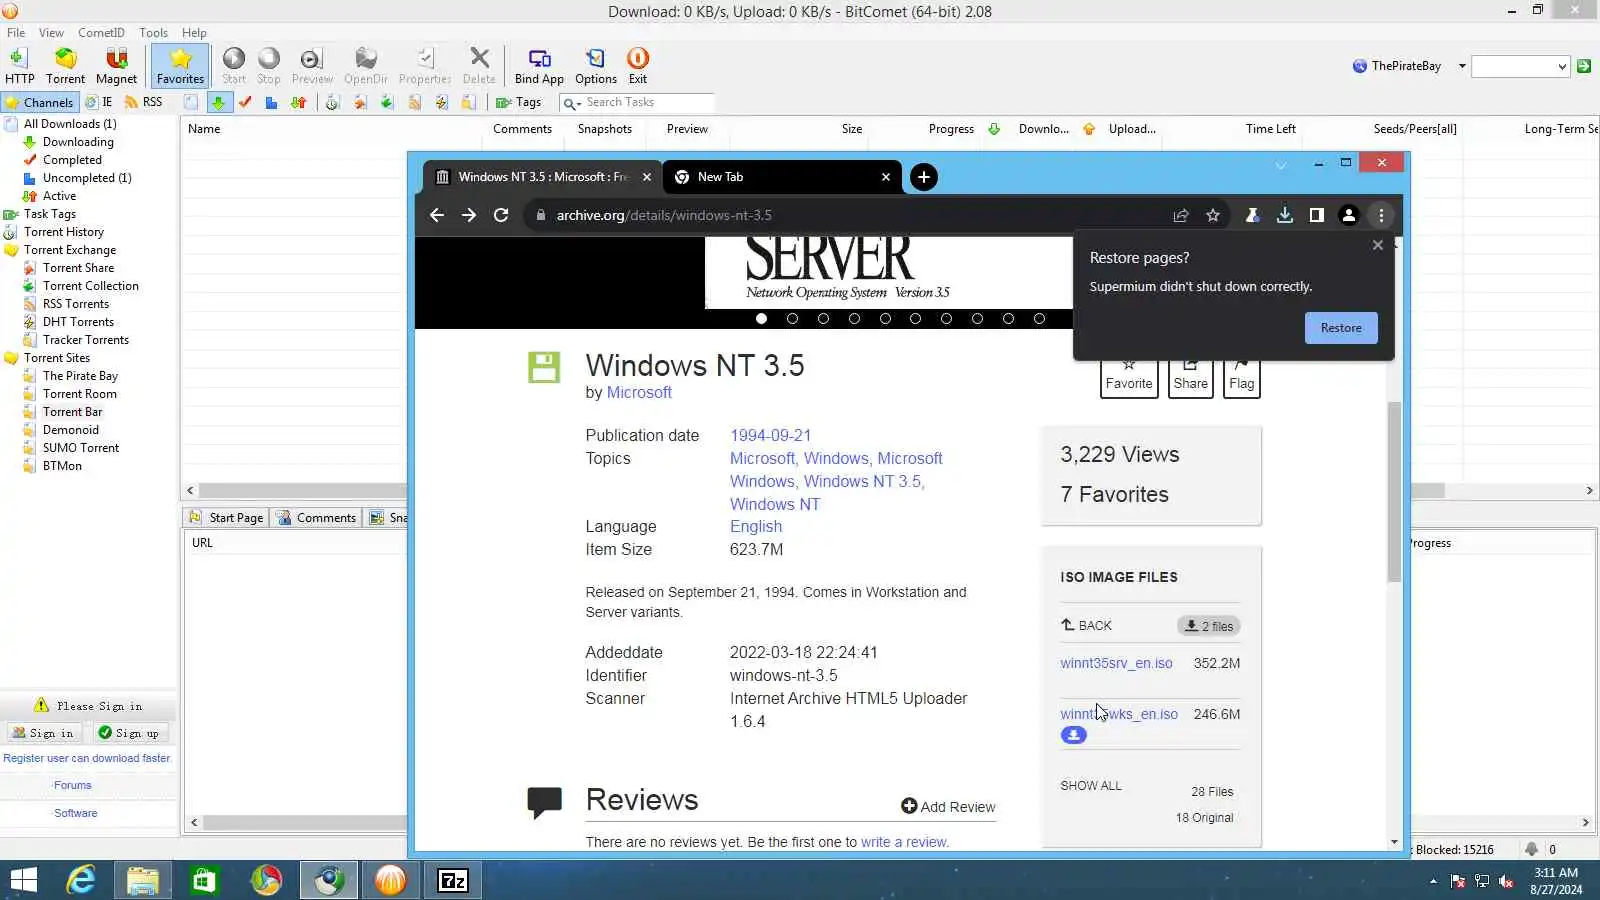Click the Start task icon in BitComet toolbar

coord(234,66)
